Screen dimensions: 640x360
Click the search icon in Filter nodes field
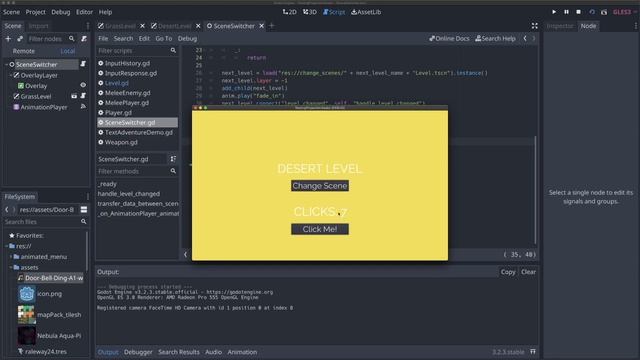pos(71,39)
